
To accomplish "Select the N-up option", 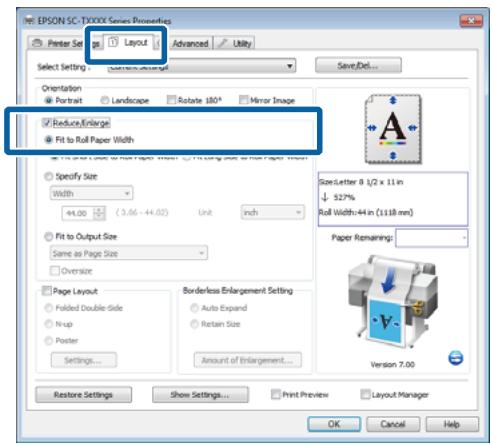I will click(x=49, y=324).
